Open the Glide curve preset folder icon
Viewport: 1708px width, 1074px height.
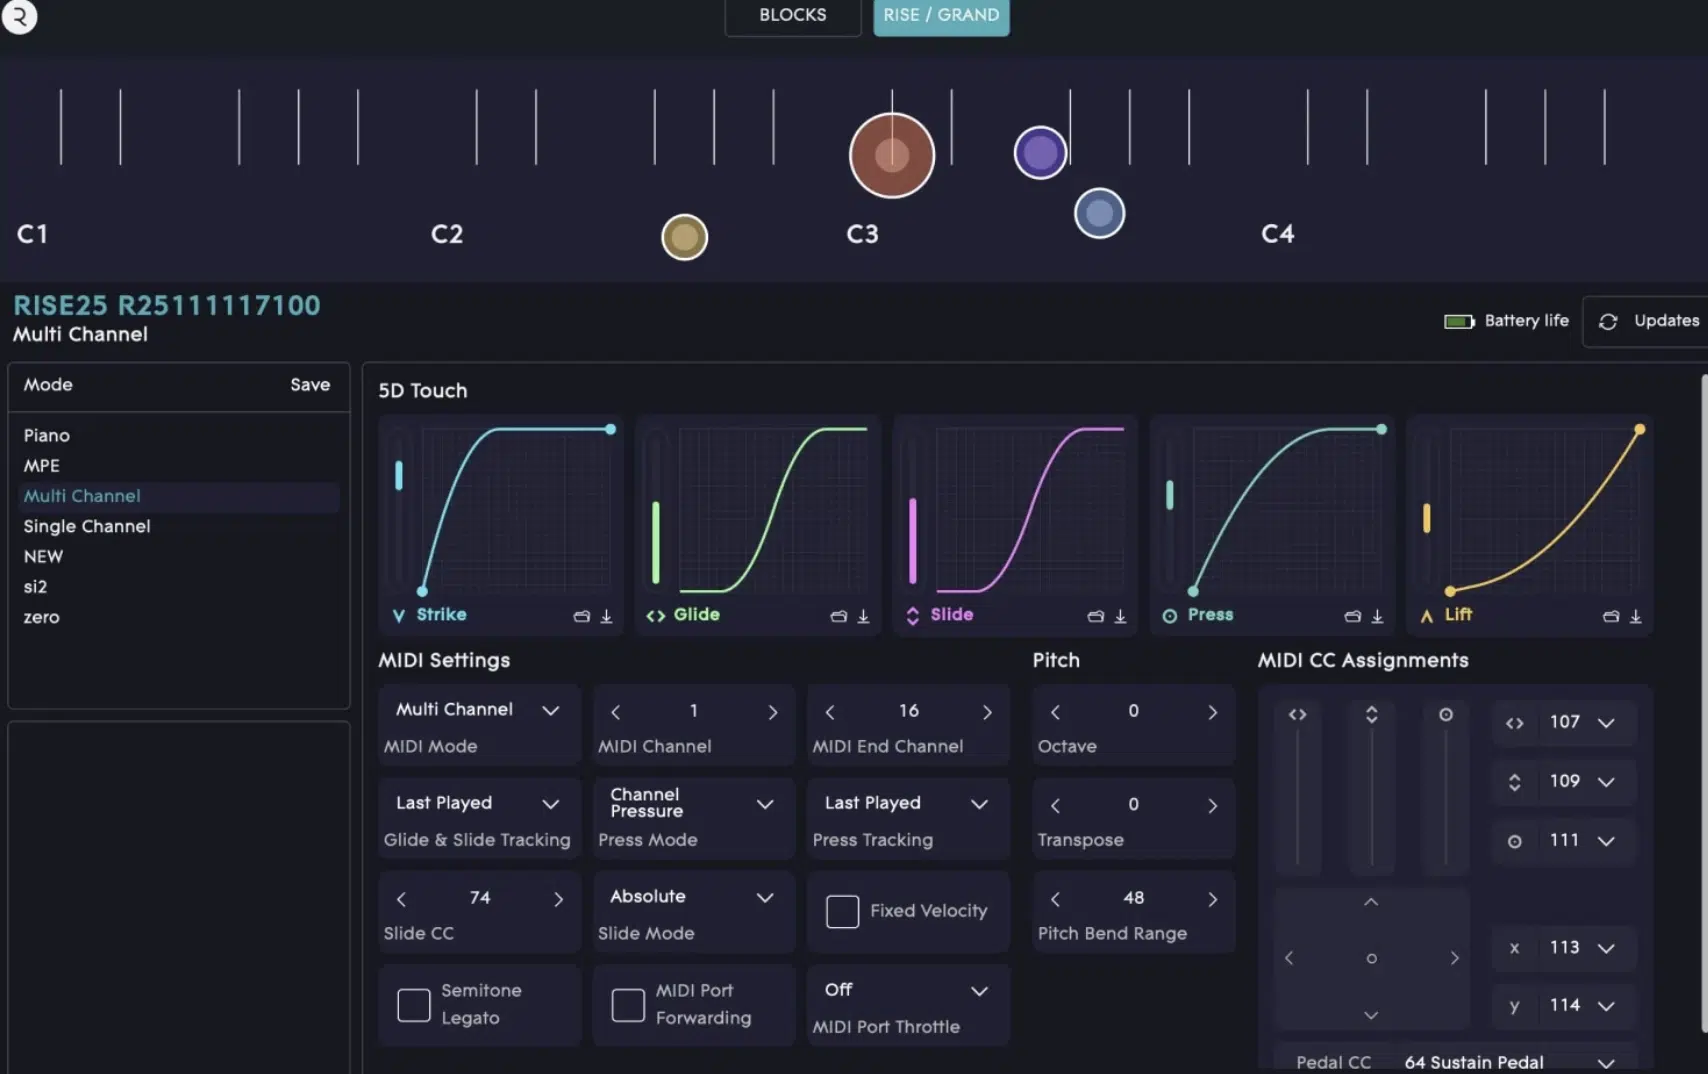tap(839, 616)
